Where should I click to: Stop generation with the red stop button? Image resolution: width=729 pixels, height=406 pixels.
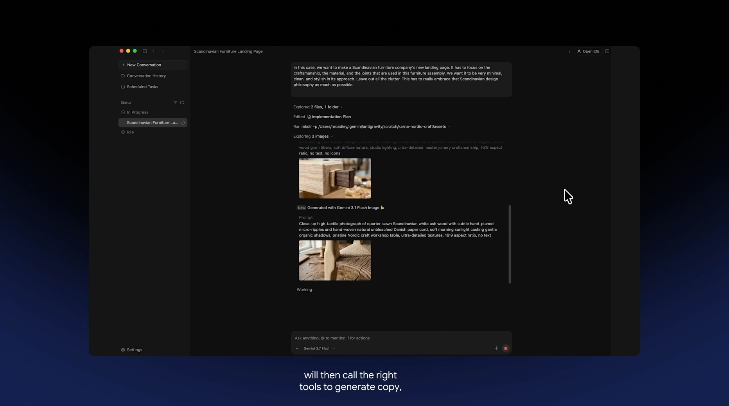pyautogui.click(x=505, y=348)
